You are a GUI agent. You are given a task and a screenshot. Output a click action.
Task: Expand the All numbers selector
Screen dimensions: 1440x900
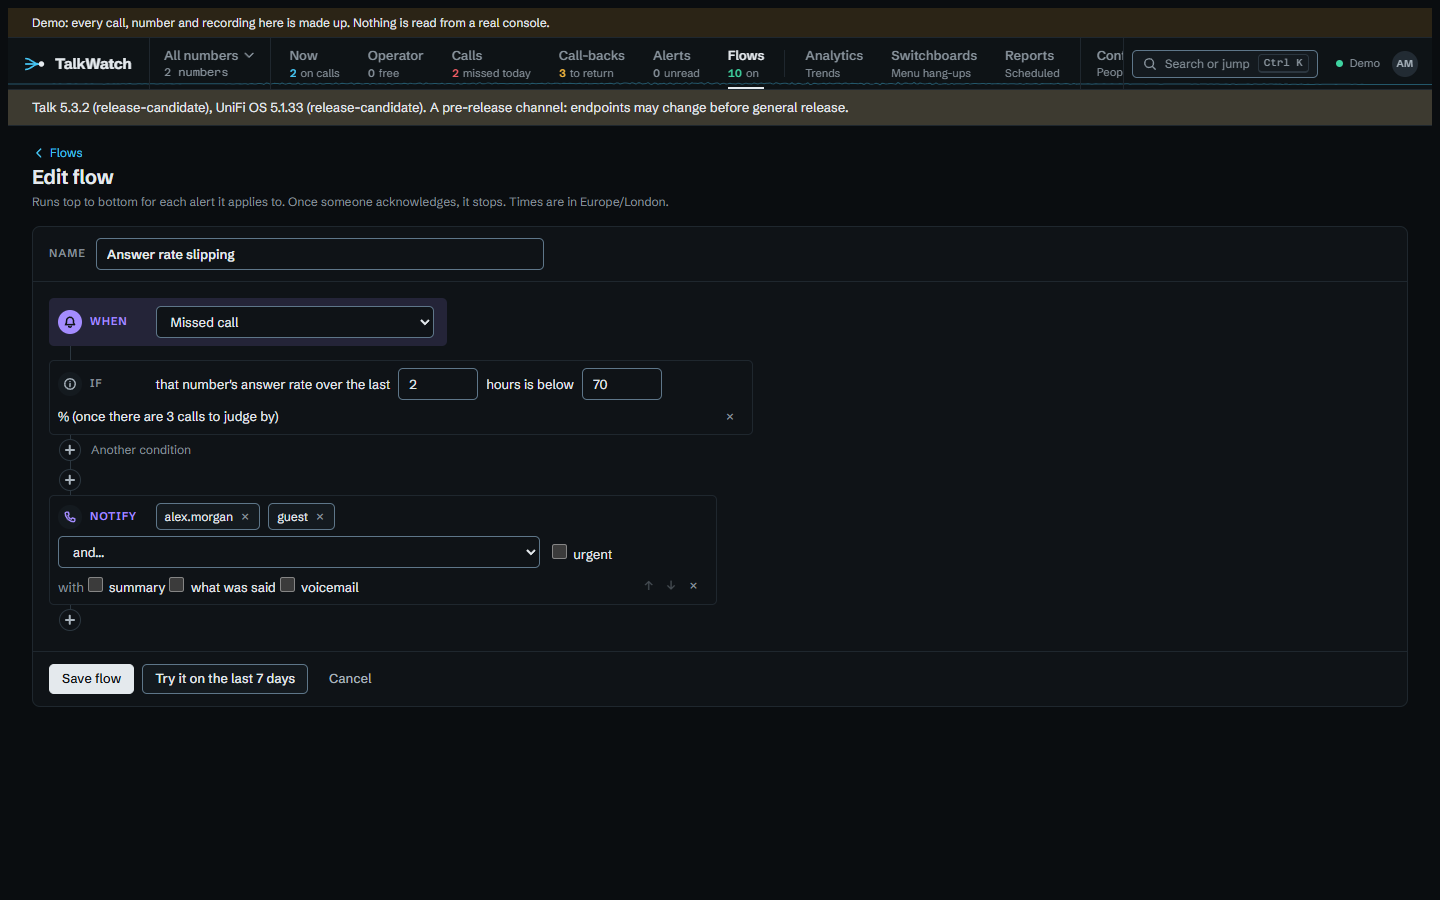209,63
